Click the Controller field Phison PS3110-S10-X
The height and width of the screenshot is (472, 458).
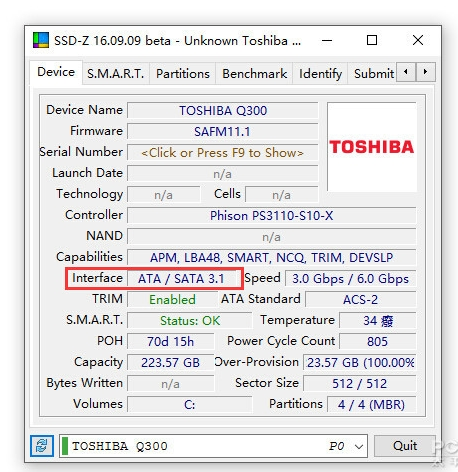pos(272,216)
